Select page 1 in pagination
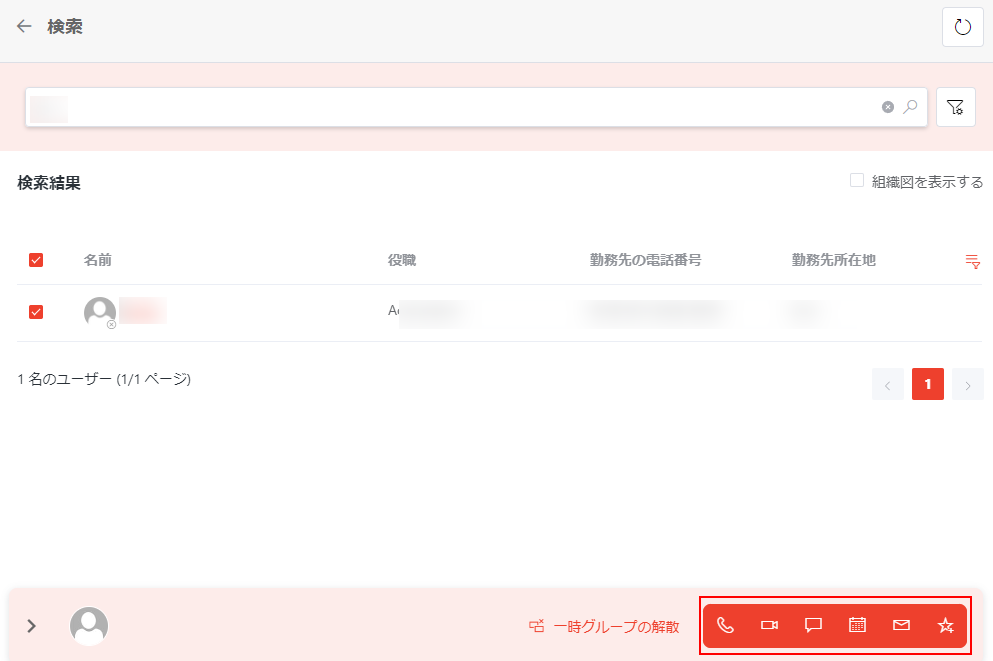Image resolution: width=993 pixels, height=661 pixels. click(x=928, y=384)
